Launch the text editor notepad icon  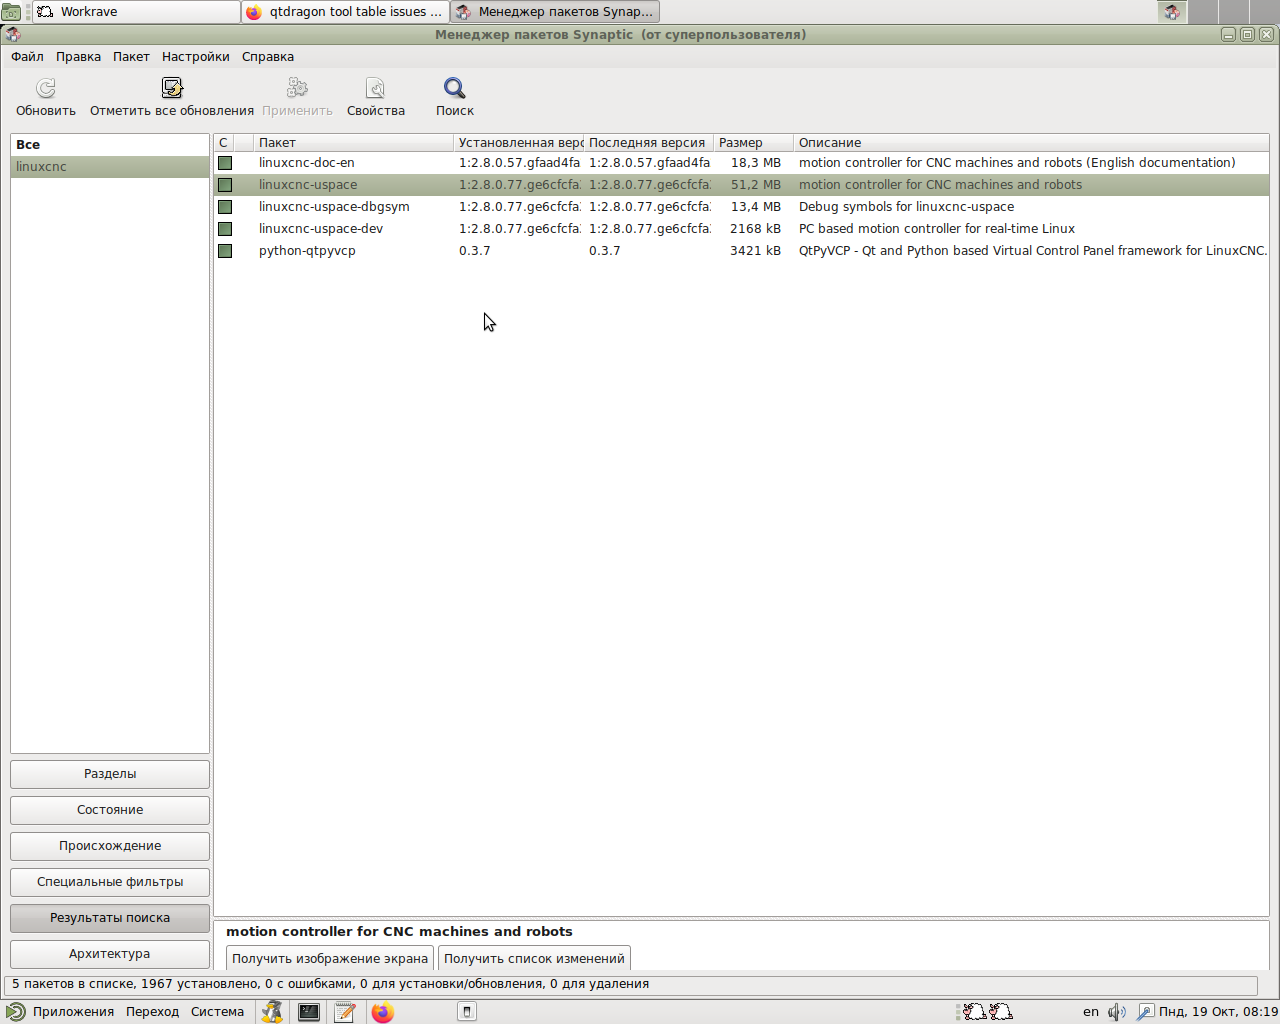[x=345, y=1012]
